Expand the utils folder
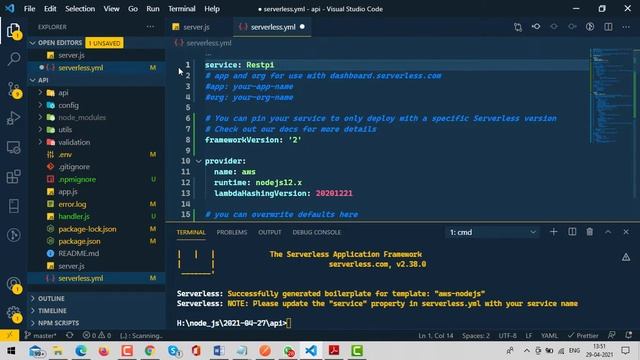 [x=40, y=129]
